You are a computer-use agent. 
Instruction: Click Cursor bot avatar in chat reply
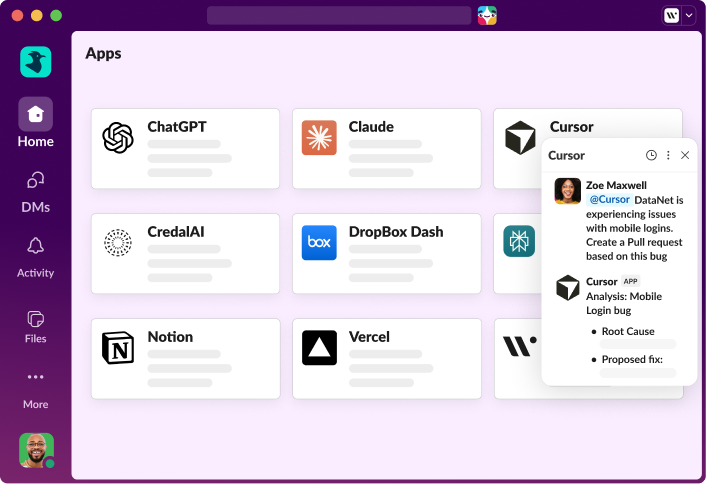click(567, 287)
